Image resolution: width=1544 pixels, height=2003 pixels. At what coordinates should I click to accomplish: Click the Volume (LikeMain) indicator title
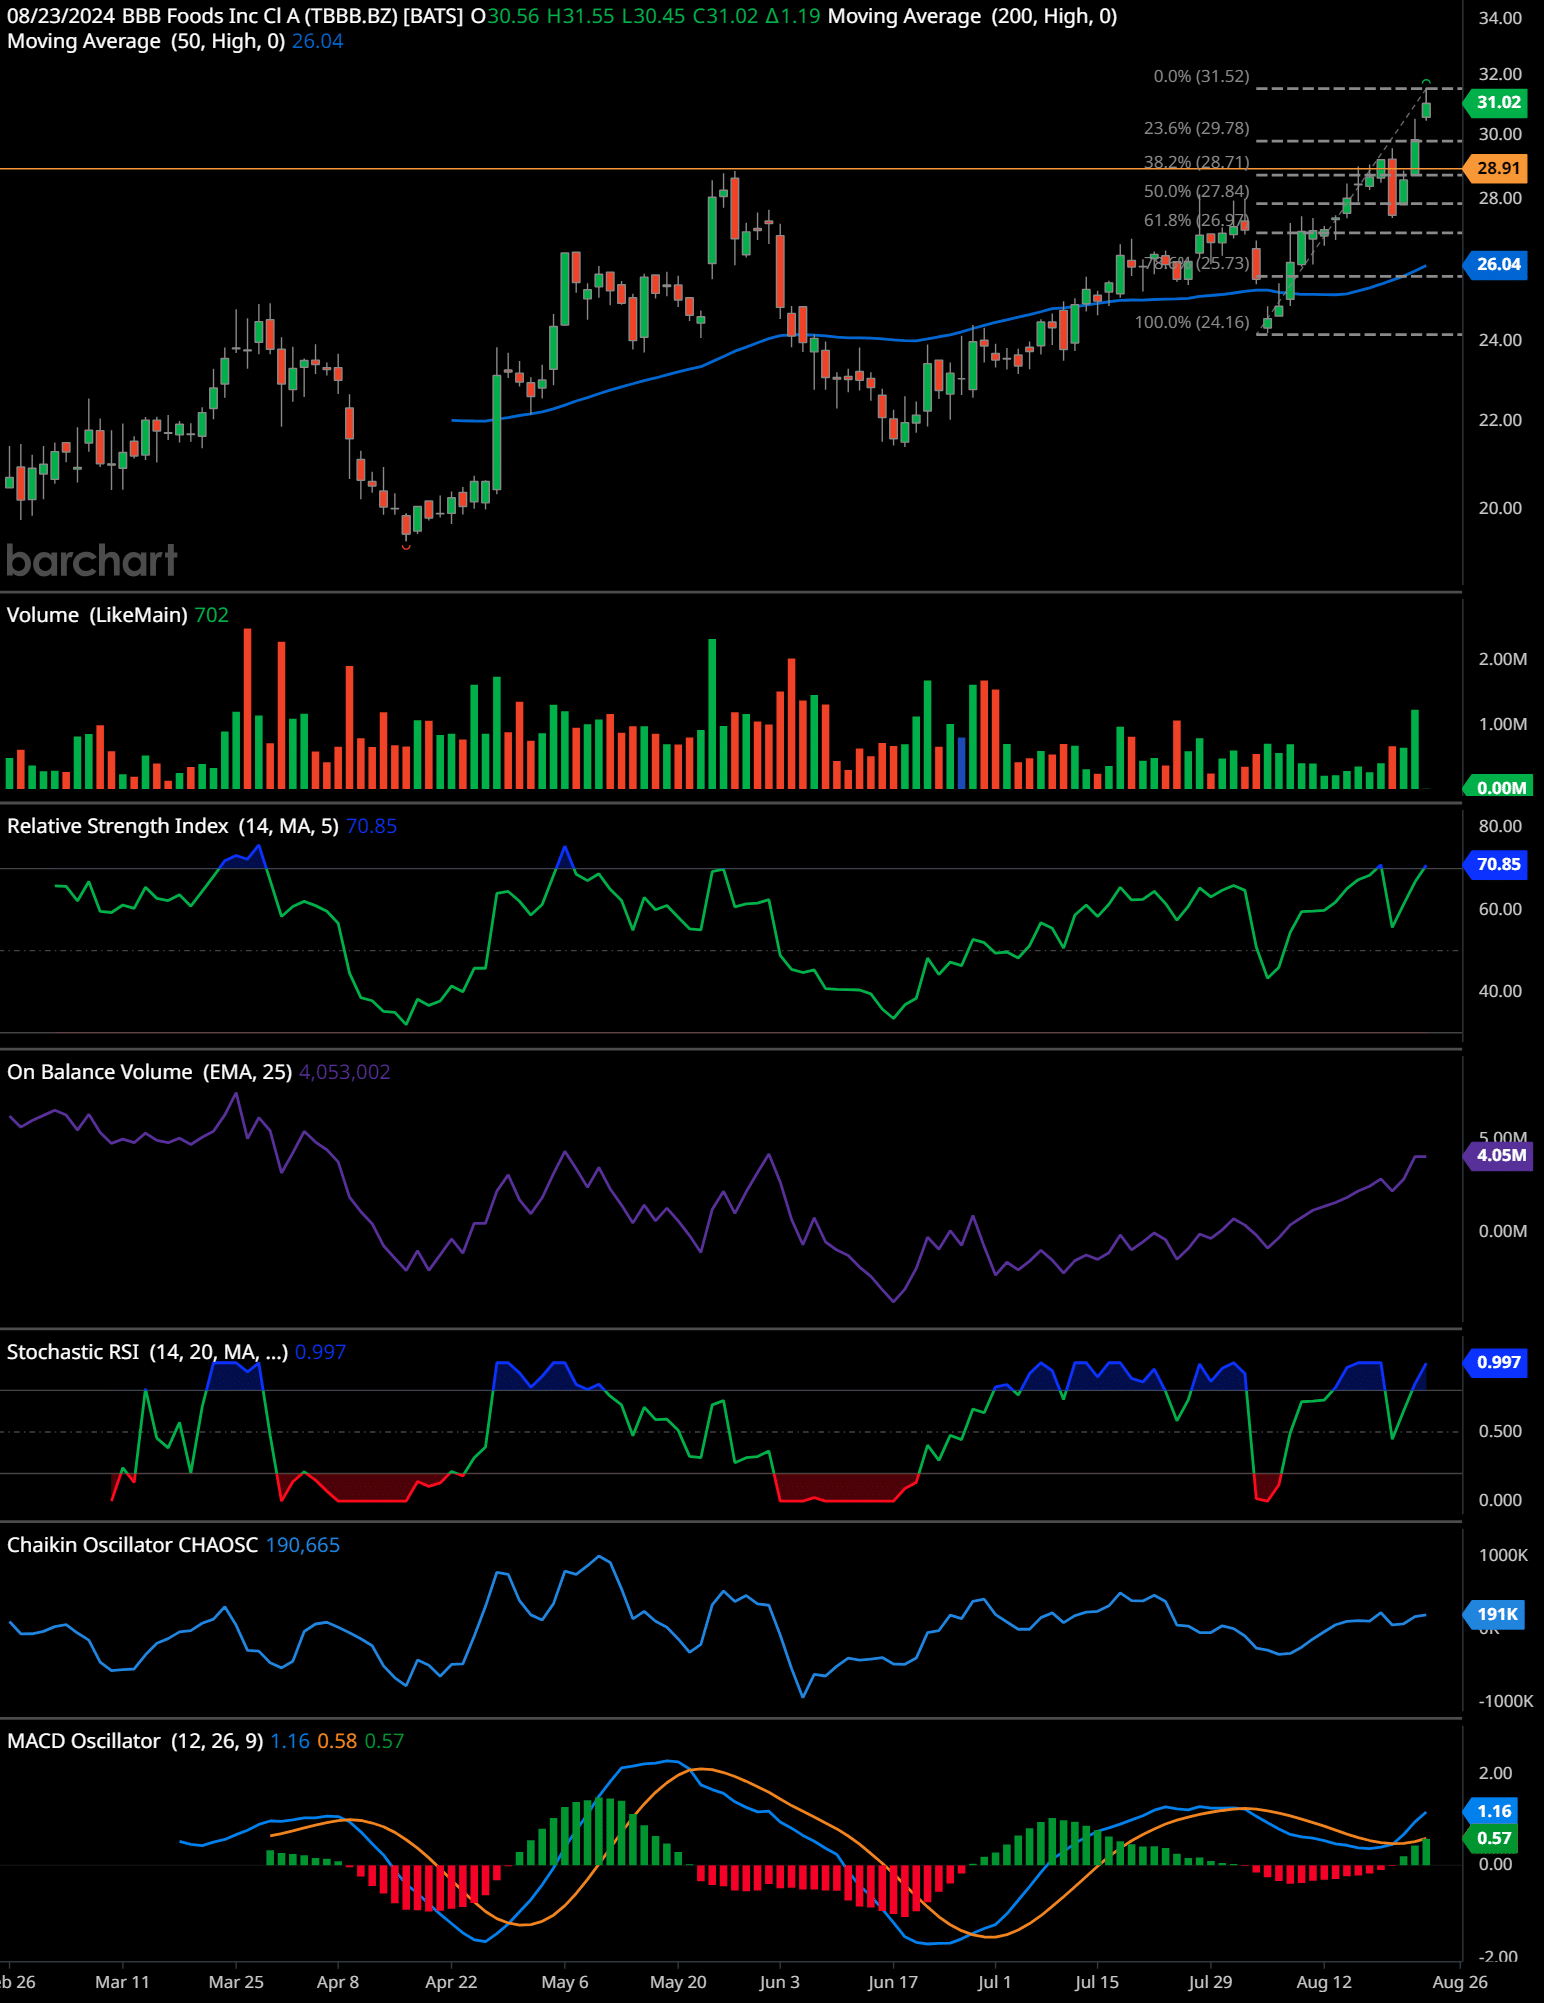pyautogui.click(x=97, y=615)
